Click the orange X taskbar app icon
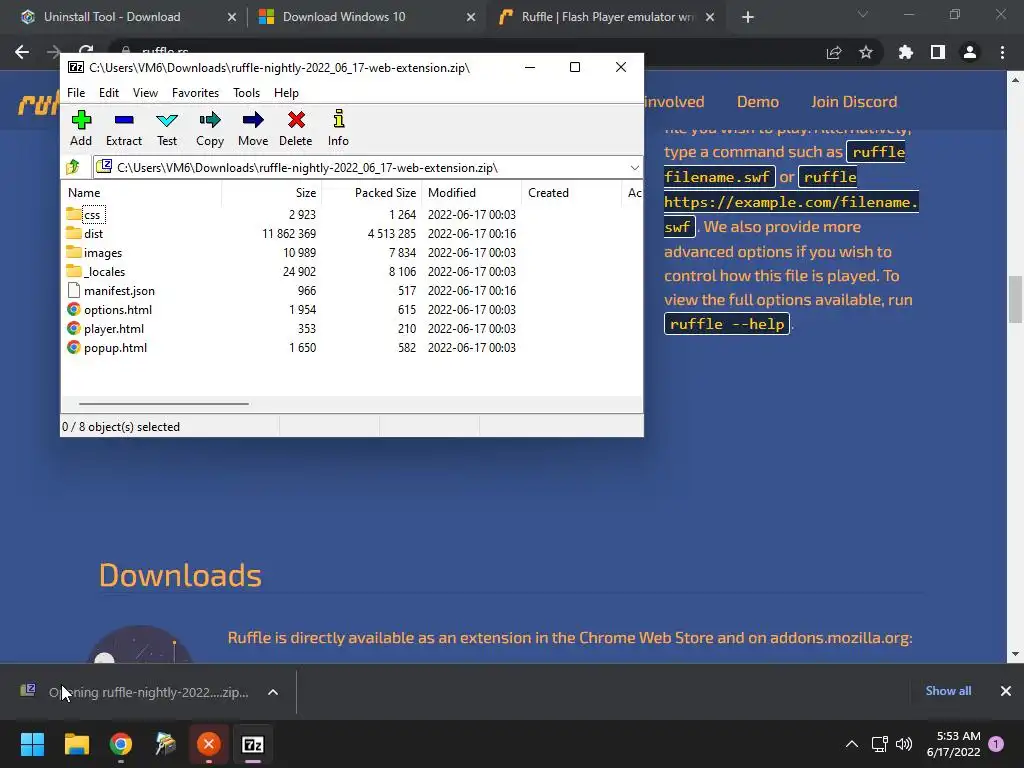The height and width of the screenshot is (768, 1024). [x=209, y=744]
